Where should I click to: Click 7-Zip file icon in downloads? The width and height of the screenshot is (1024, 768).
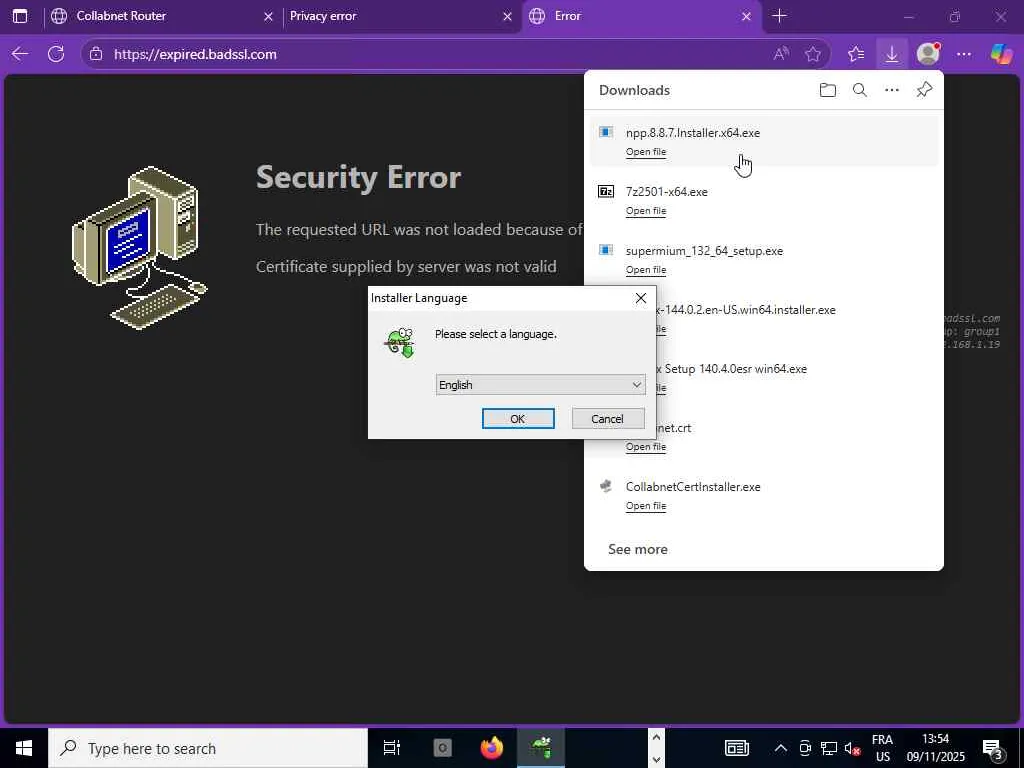pyautogui.click(x=606, y=191)
